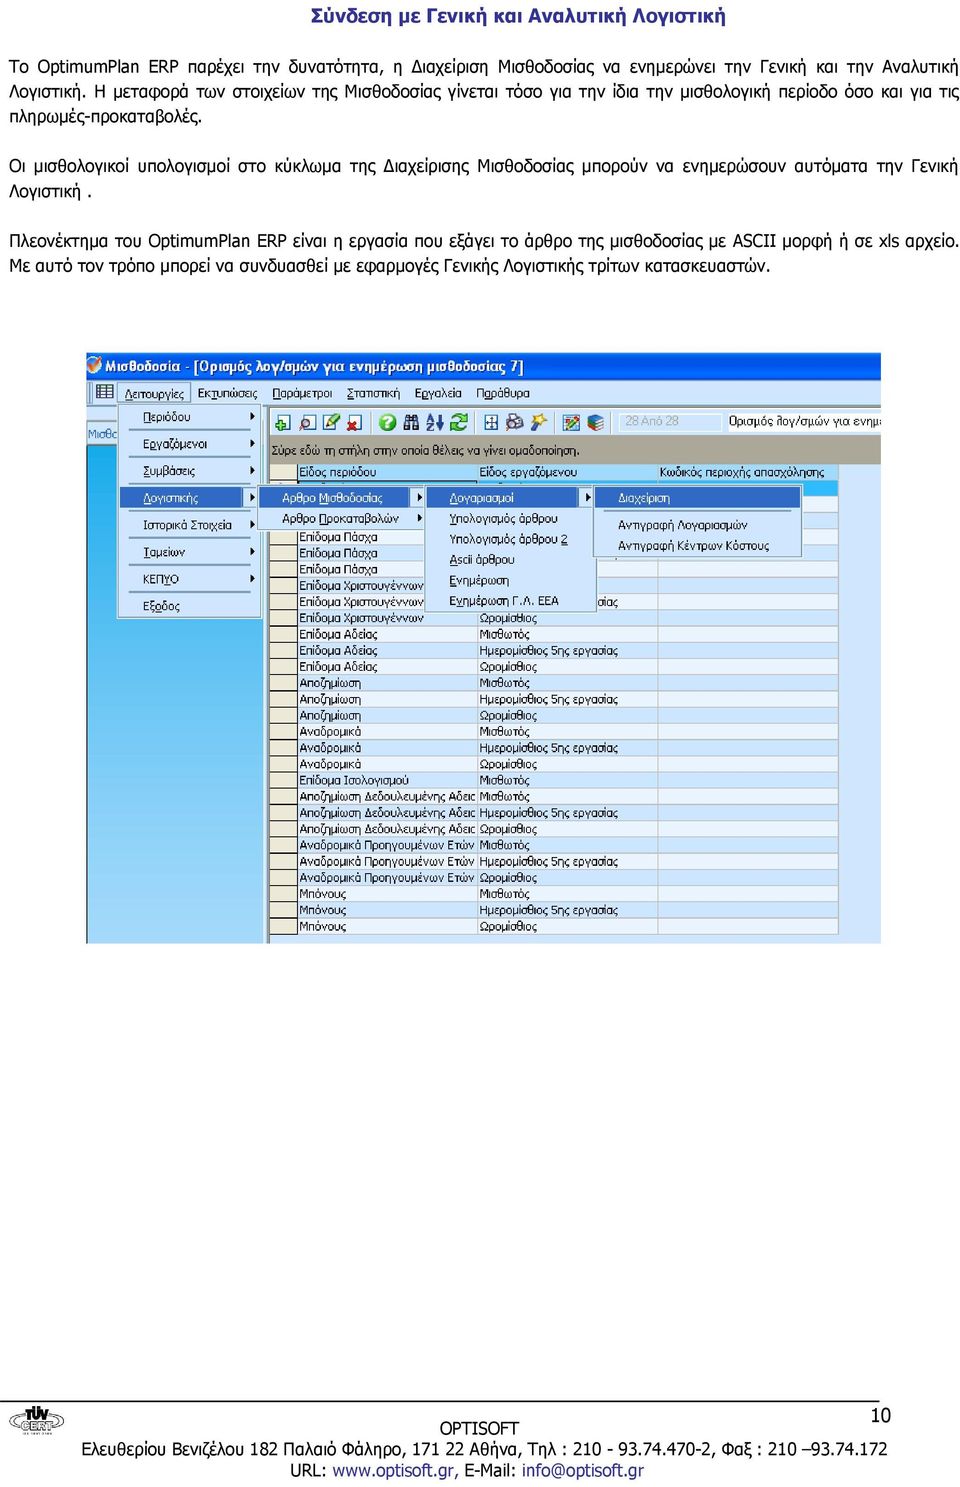This screenshot has width=960, height=1487.
Task: Expand the Συμβάσεις submenu
Action: pos(189,471)
